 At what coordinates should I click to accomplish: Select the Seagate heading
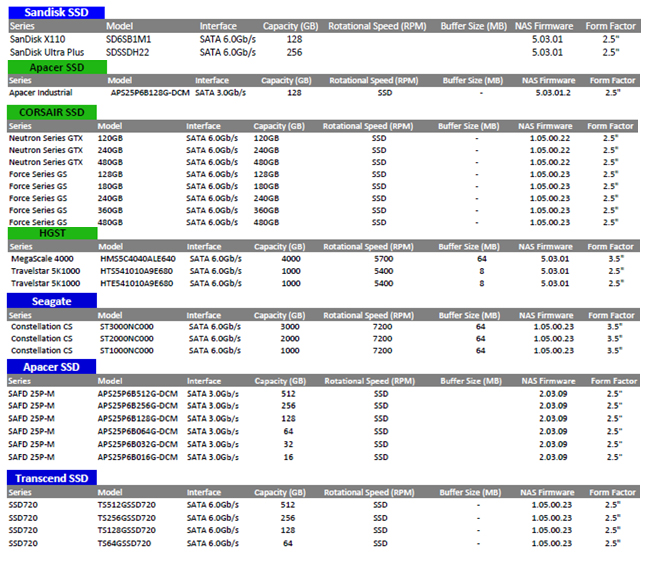(x=52, y=301)
